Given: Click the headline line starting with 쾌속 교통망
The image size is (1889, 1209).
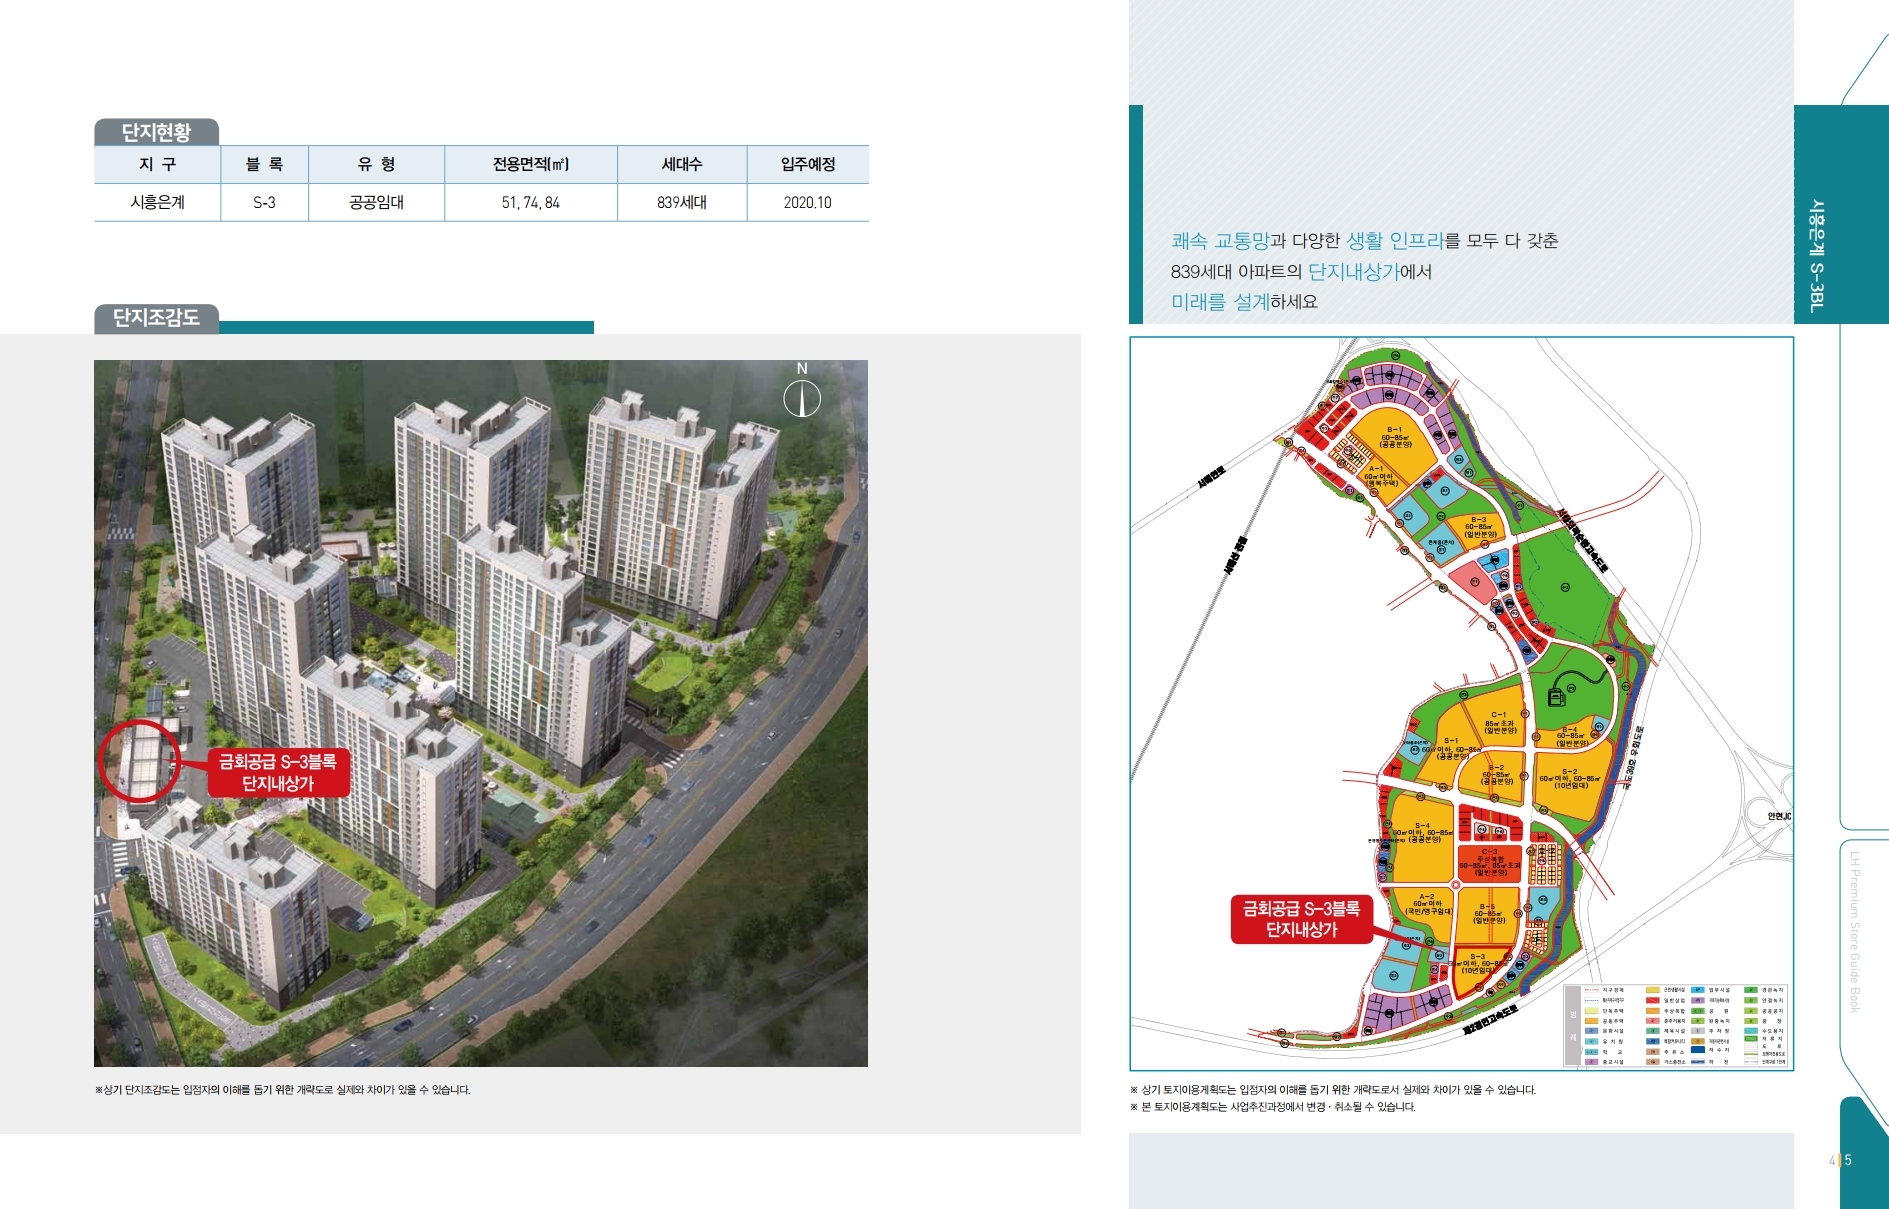Looking at the screenshot, I should tap(1364, 241).
